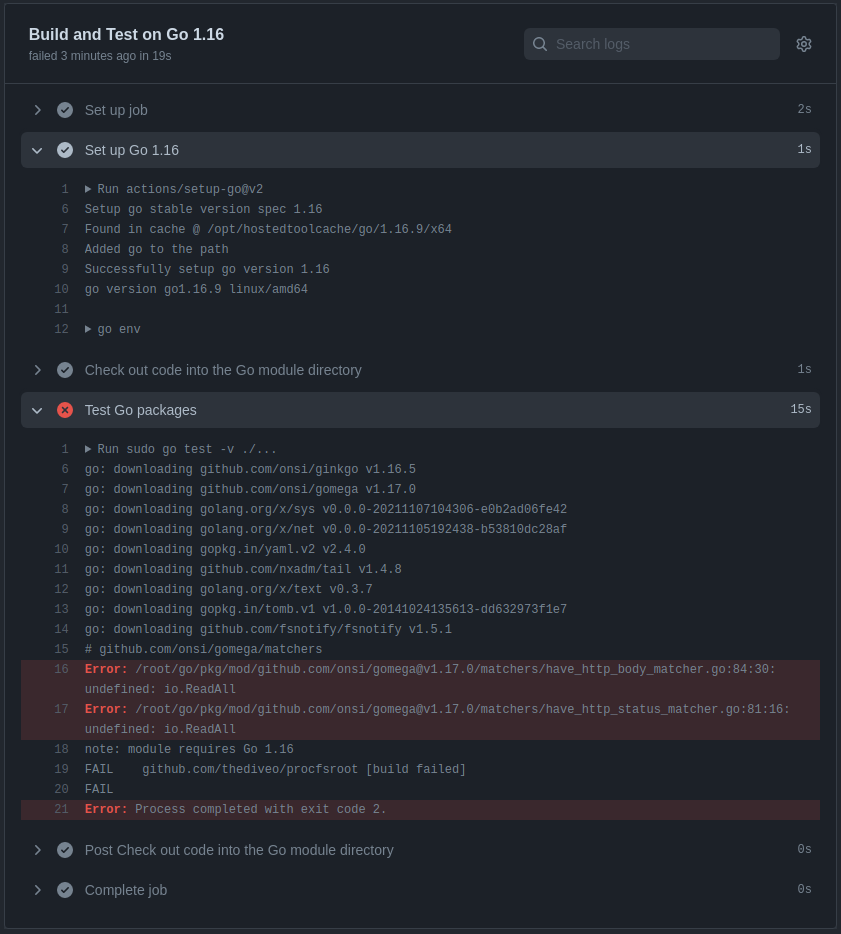Image resolution: width=841 pixels, height=934 pixels.
Task: Expand the Complete job step
Action: coord(38,889)
